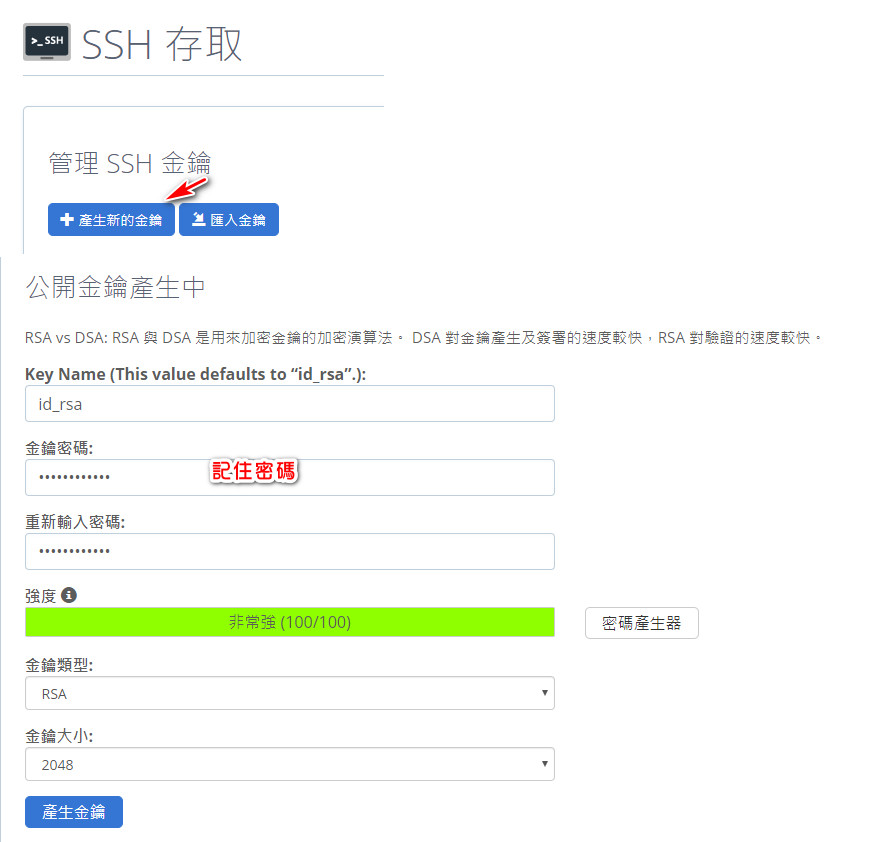Click the SSH terminal icon in the header
Image resolution: width=883 pixels, height=842 pixels.
pyautogui.click(x=46, y=42)
